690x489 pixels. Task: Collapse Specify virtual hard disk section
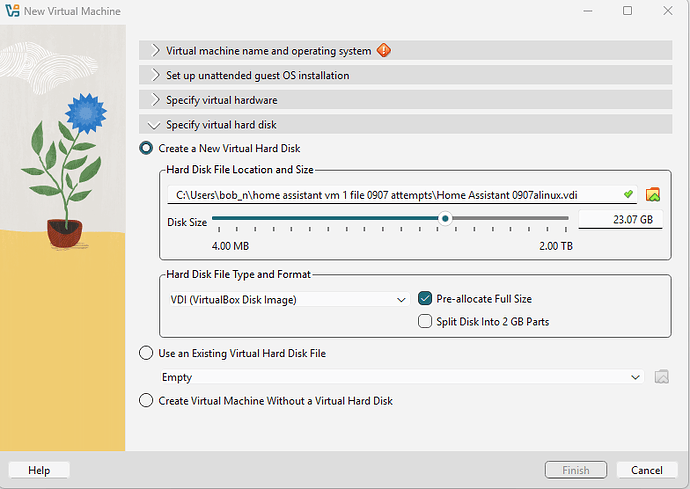(x=405, y=125)
